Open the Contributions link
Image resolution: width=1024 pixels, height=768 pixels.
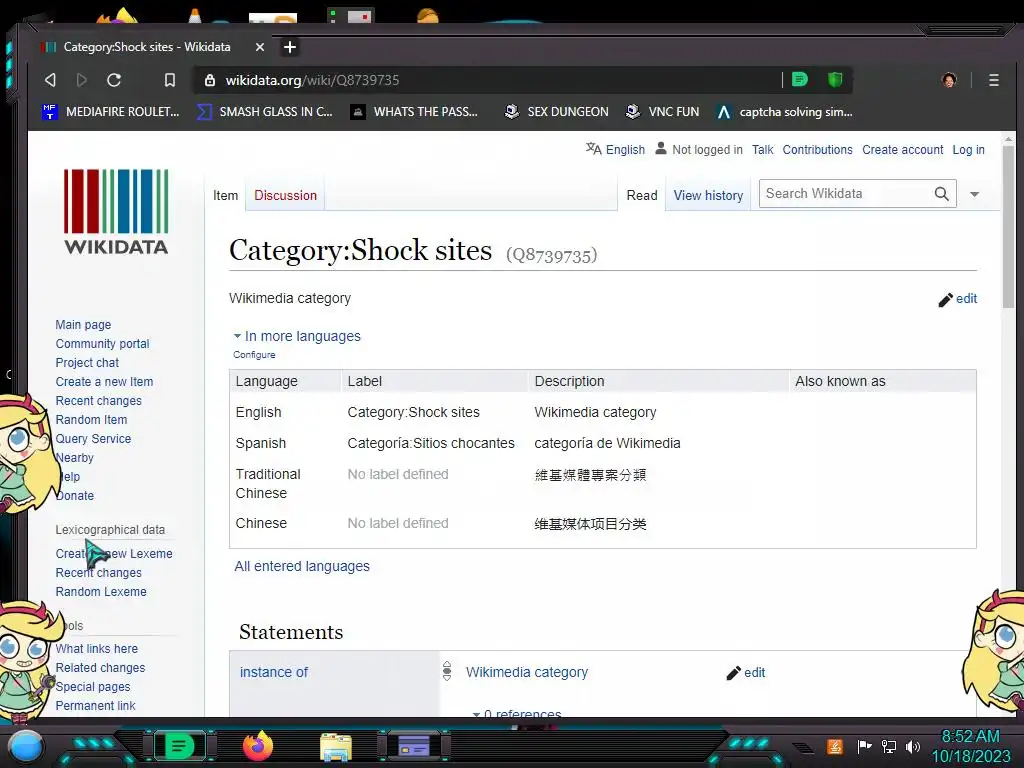[x=818, y=150]
